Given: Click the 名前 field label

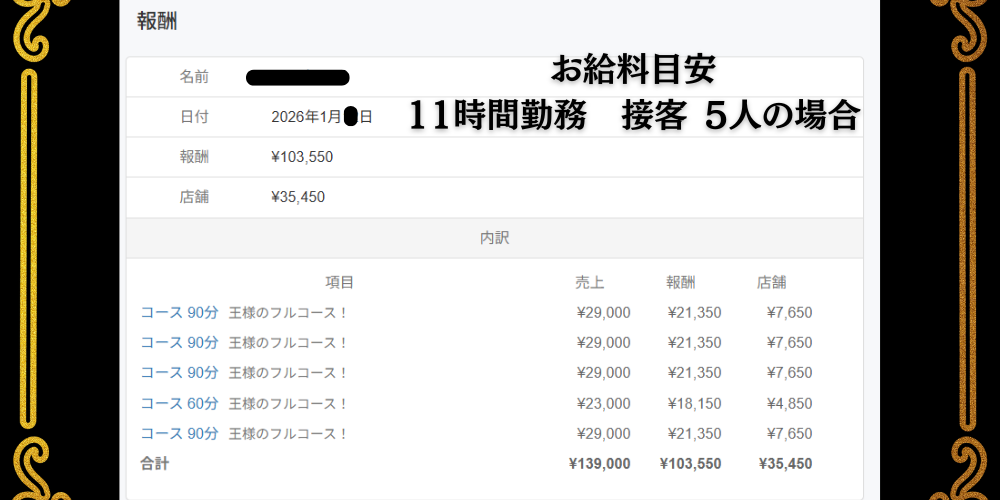Looking at the screenshot, I should [194, 77].
